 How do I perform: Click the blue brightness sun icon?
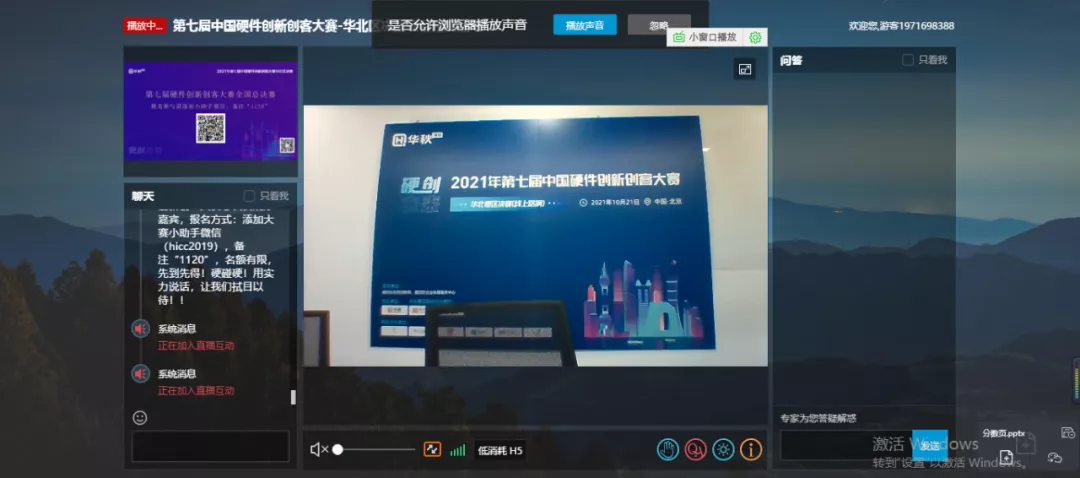(723, 450)
